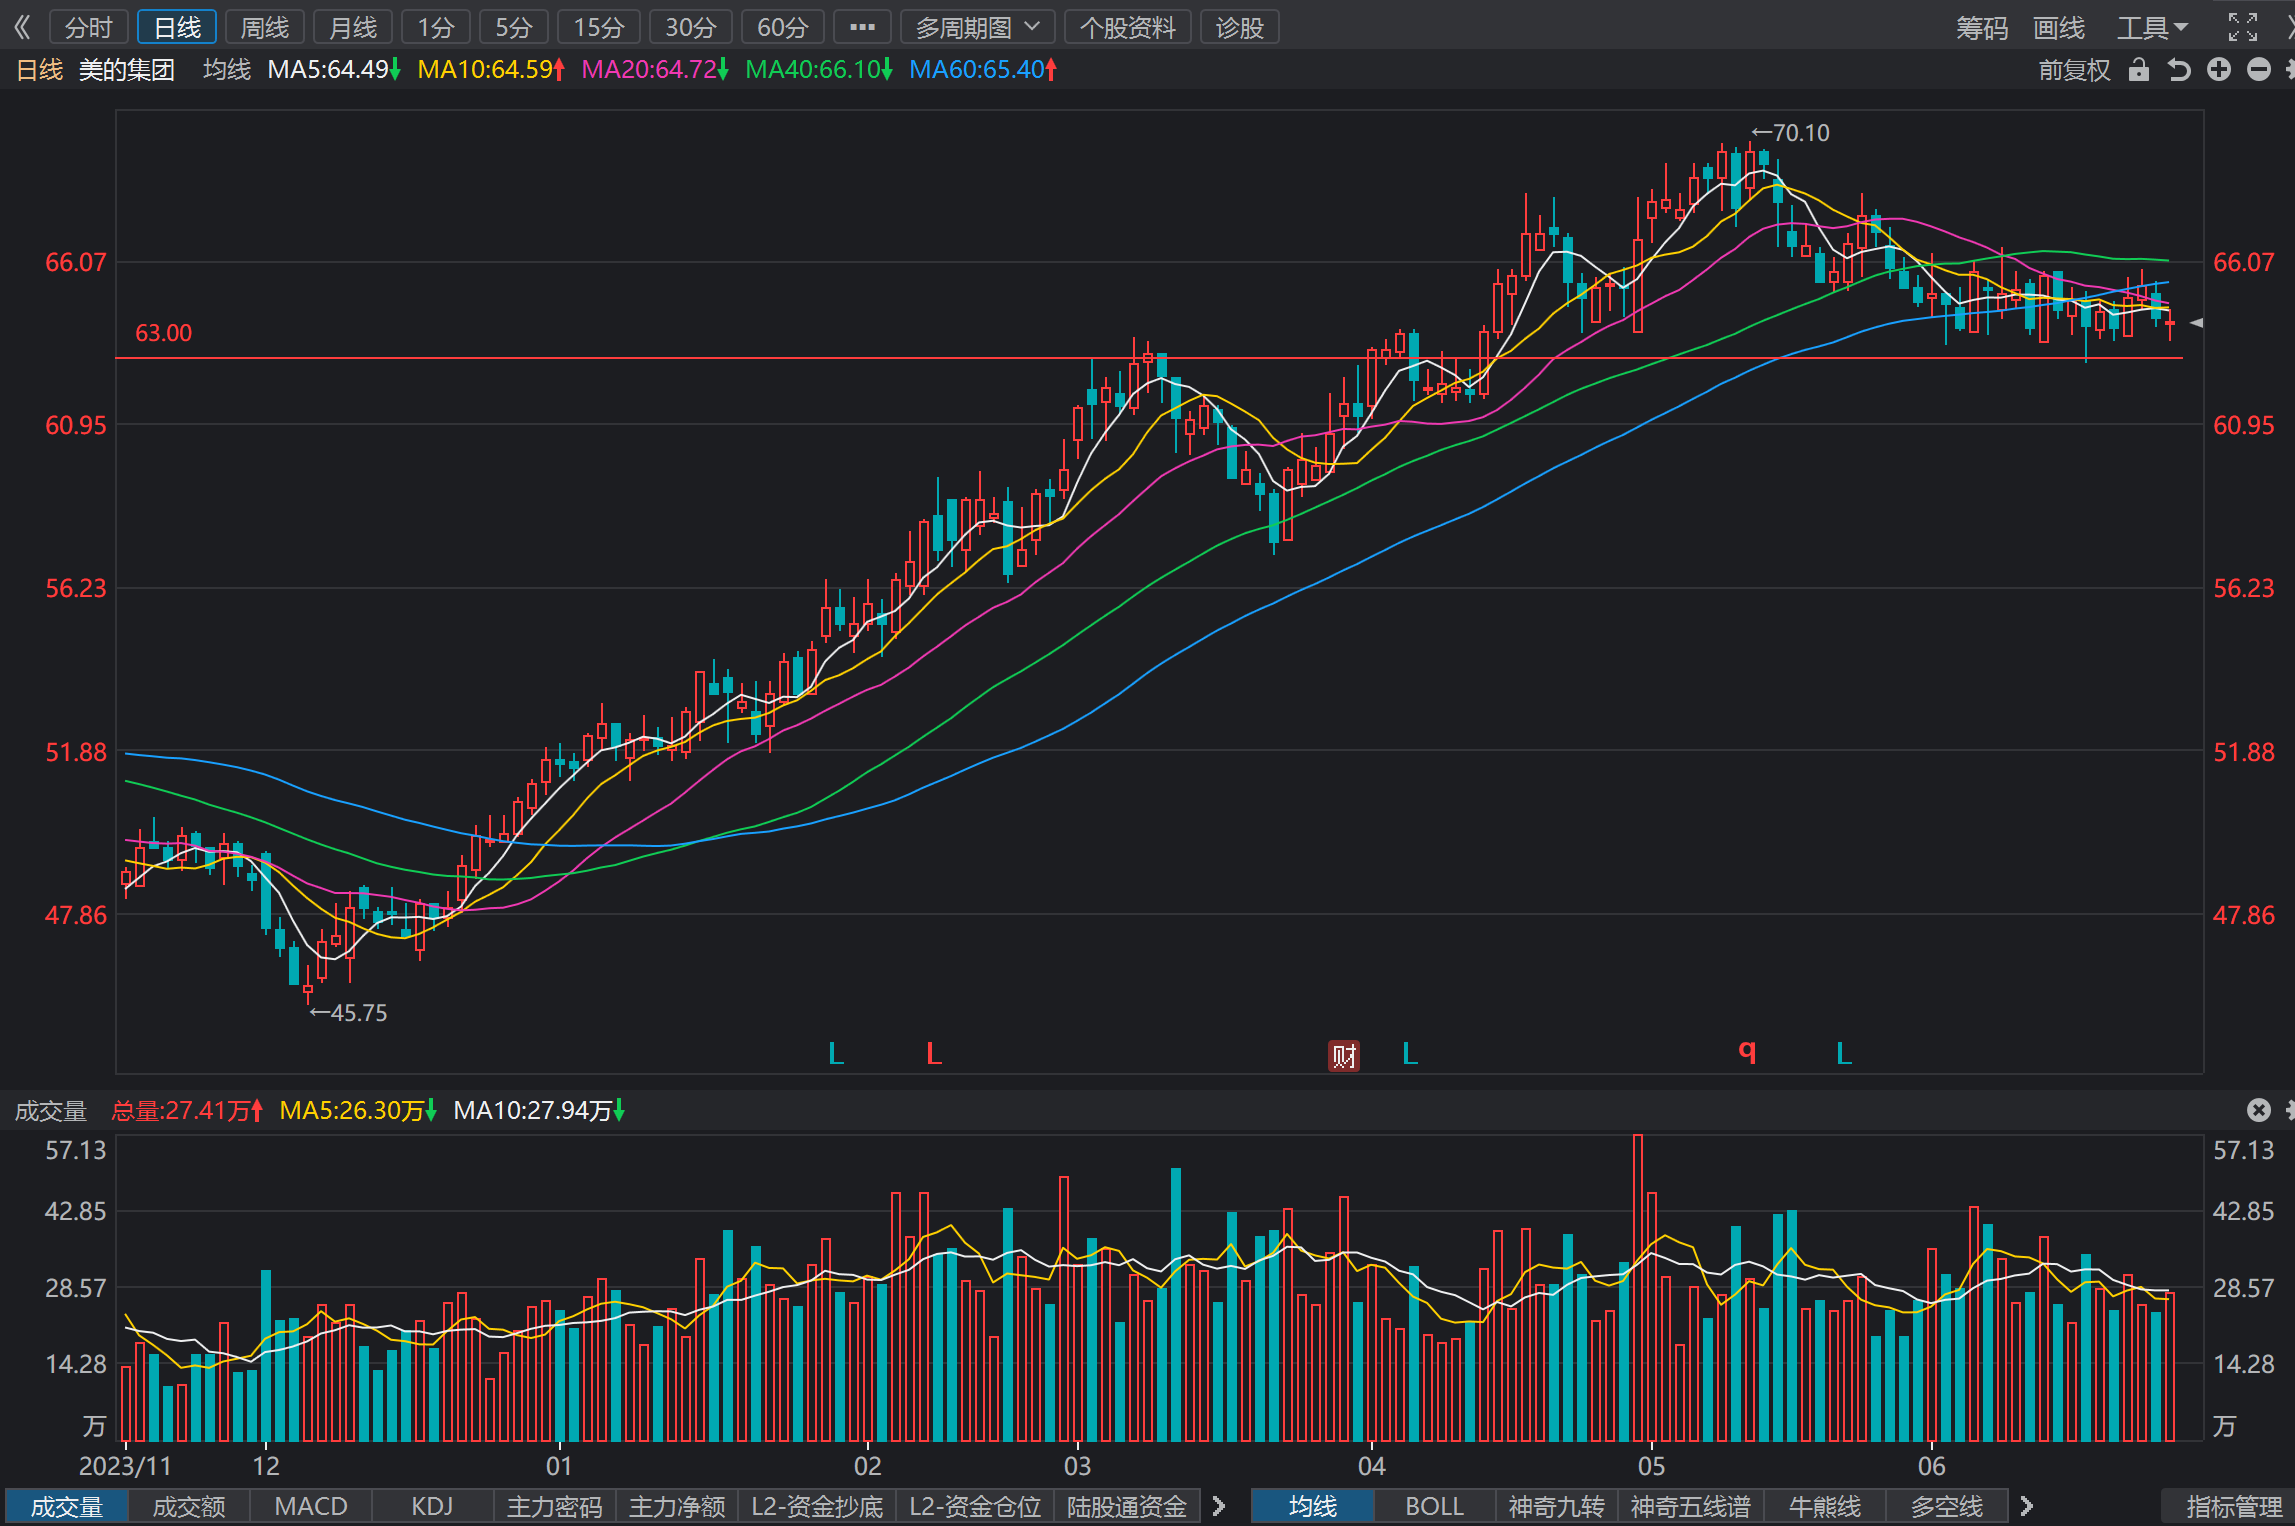Click the MA20:64.72 legend label

[655, 70]
